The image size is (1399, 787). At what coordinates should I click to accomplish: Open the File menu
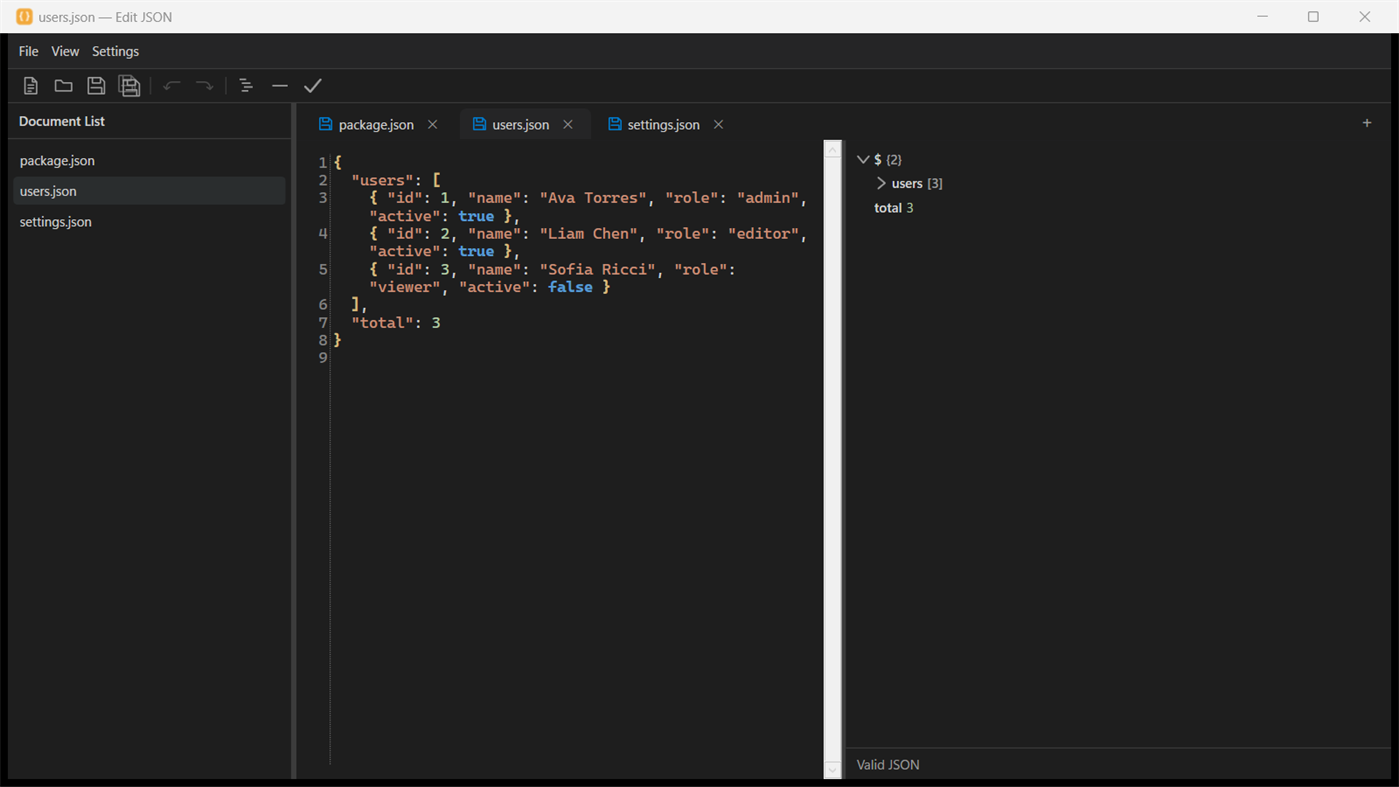(x=29, y=51)
